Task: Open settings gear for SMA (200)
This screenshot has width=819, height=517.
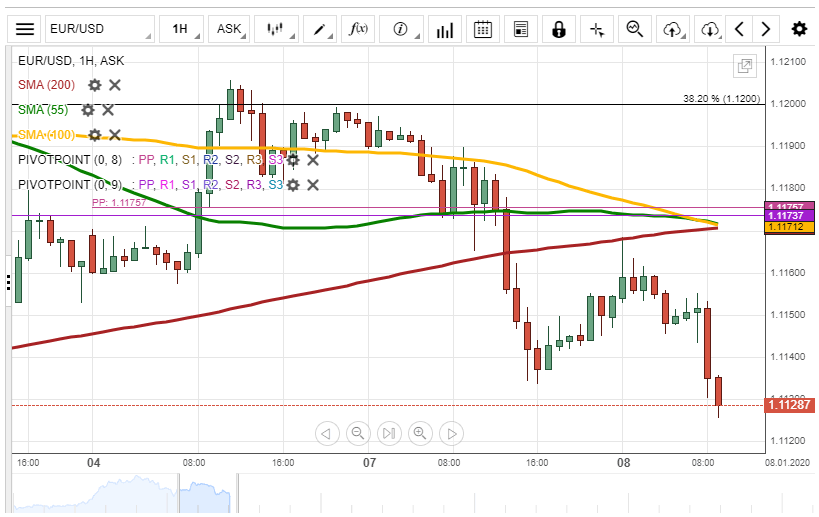Action: [x=95, y=85]
